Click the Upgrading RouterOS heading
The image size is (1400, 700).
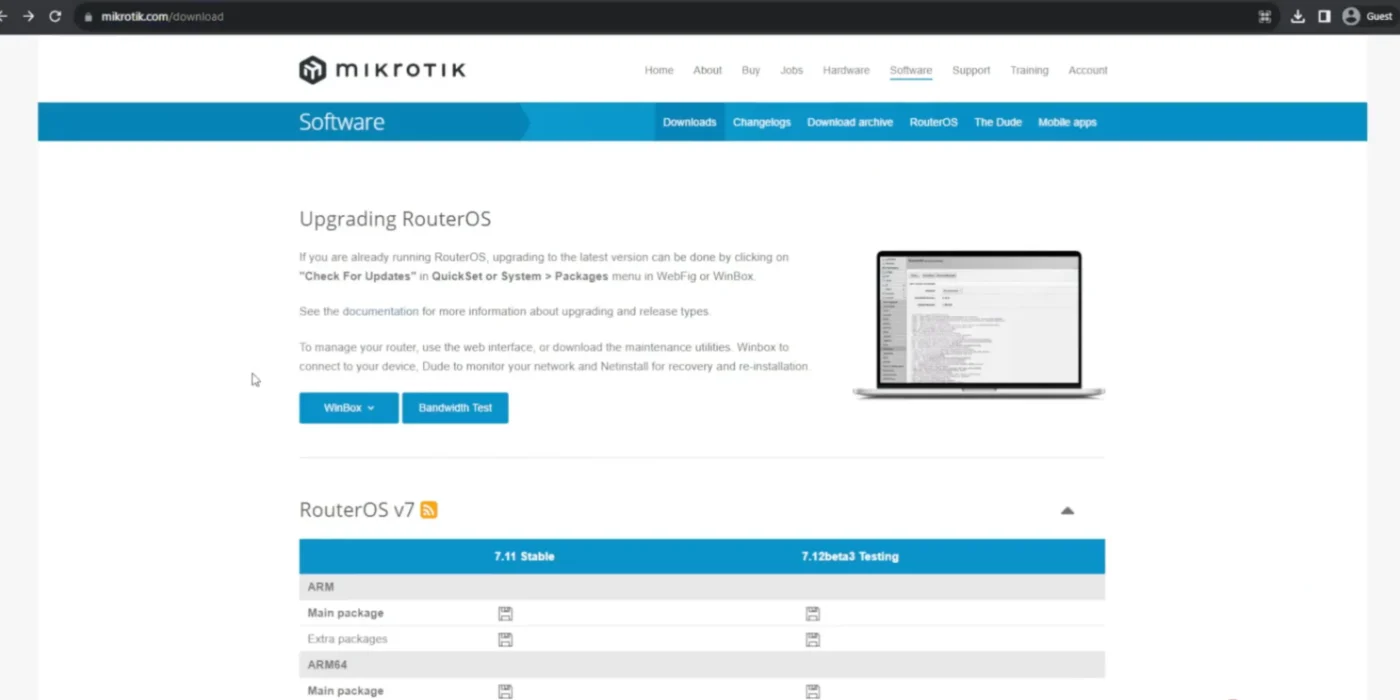pos(395,219)
